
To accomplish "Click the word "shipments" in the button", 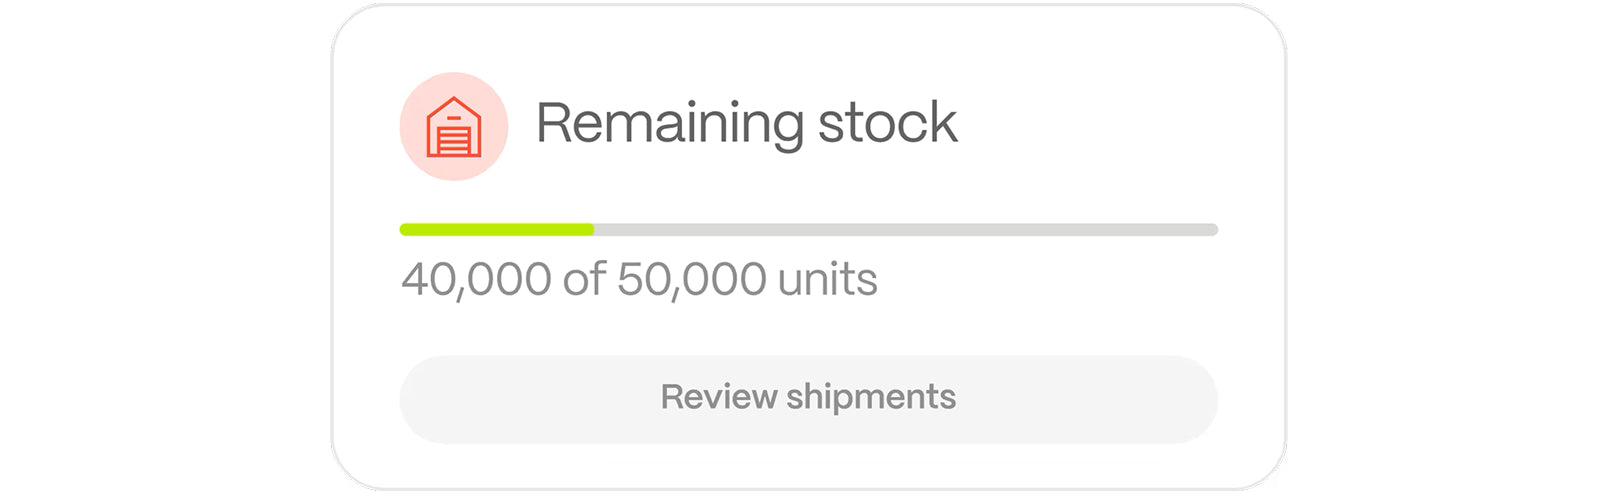I will 870,397.
